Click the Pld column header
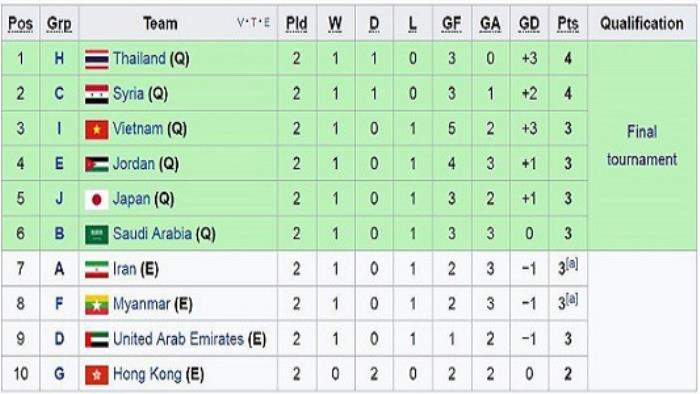This screenshot has width=700, height=394. [296, 24]
